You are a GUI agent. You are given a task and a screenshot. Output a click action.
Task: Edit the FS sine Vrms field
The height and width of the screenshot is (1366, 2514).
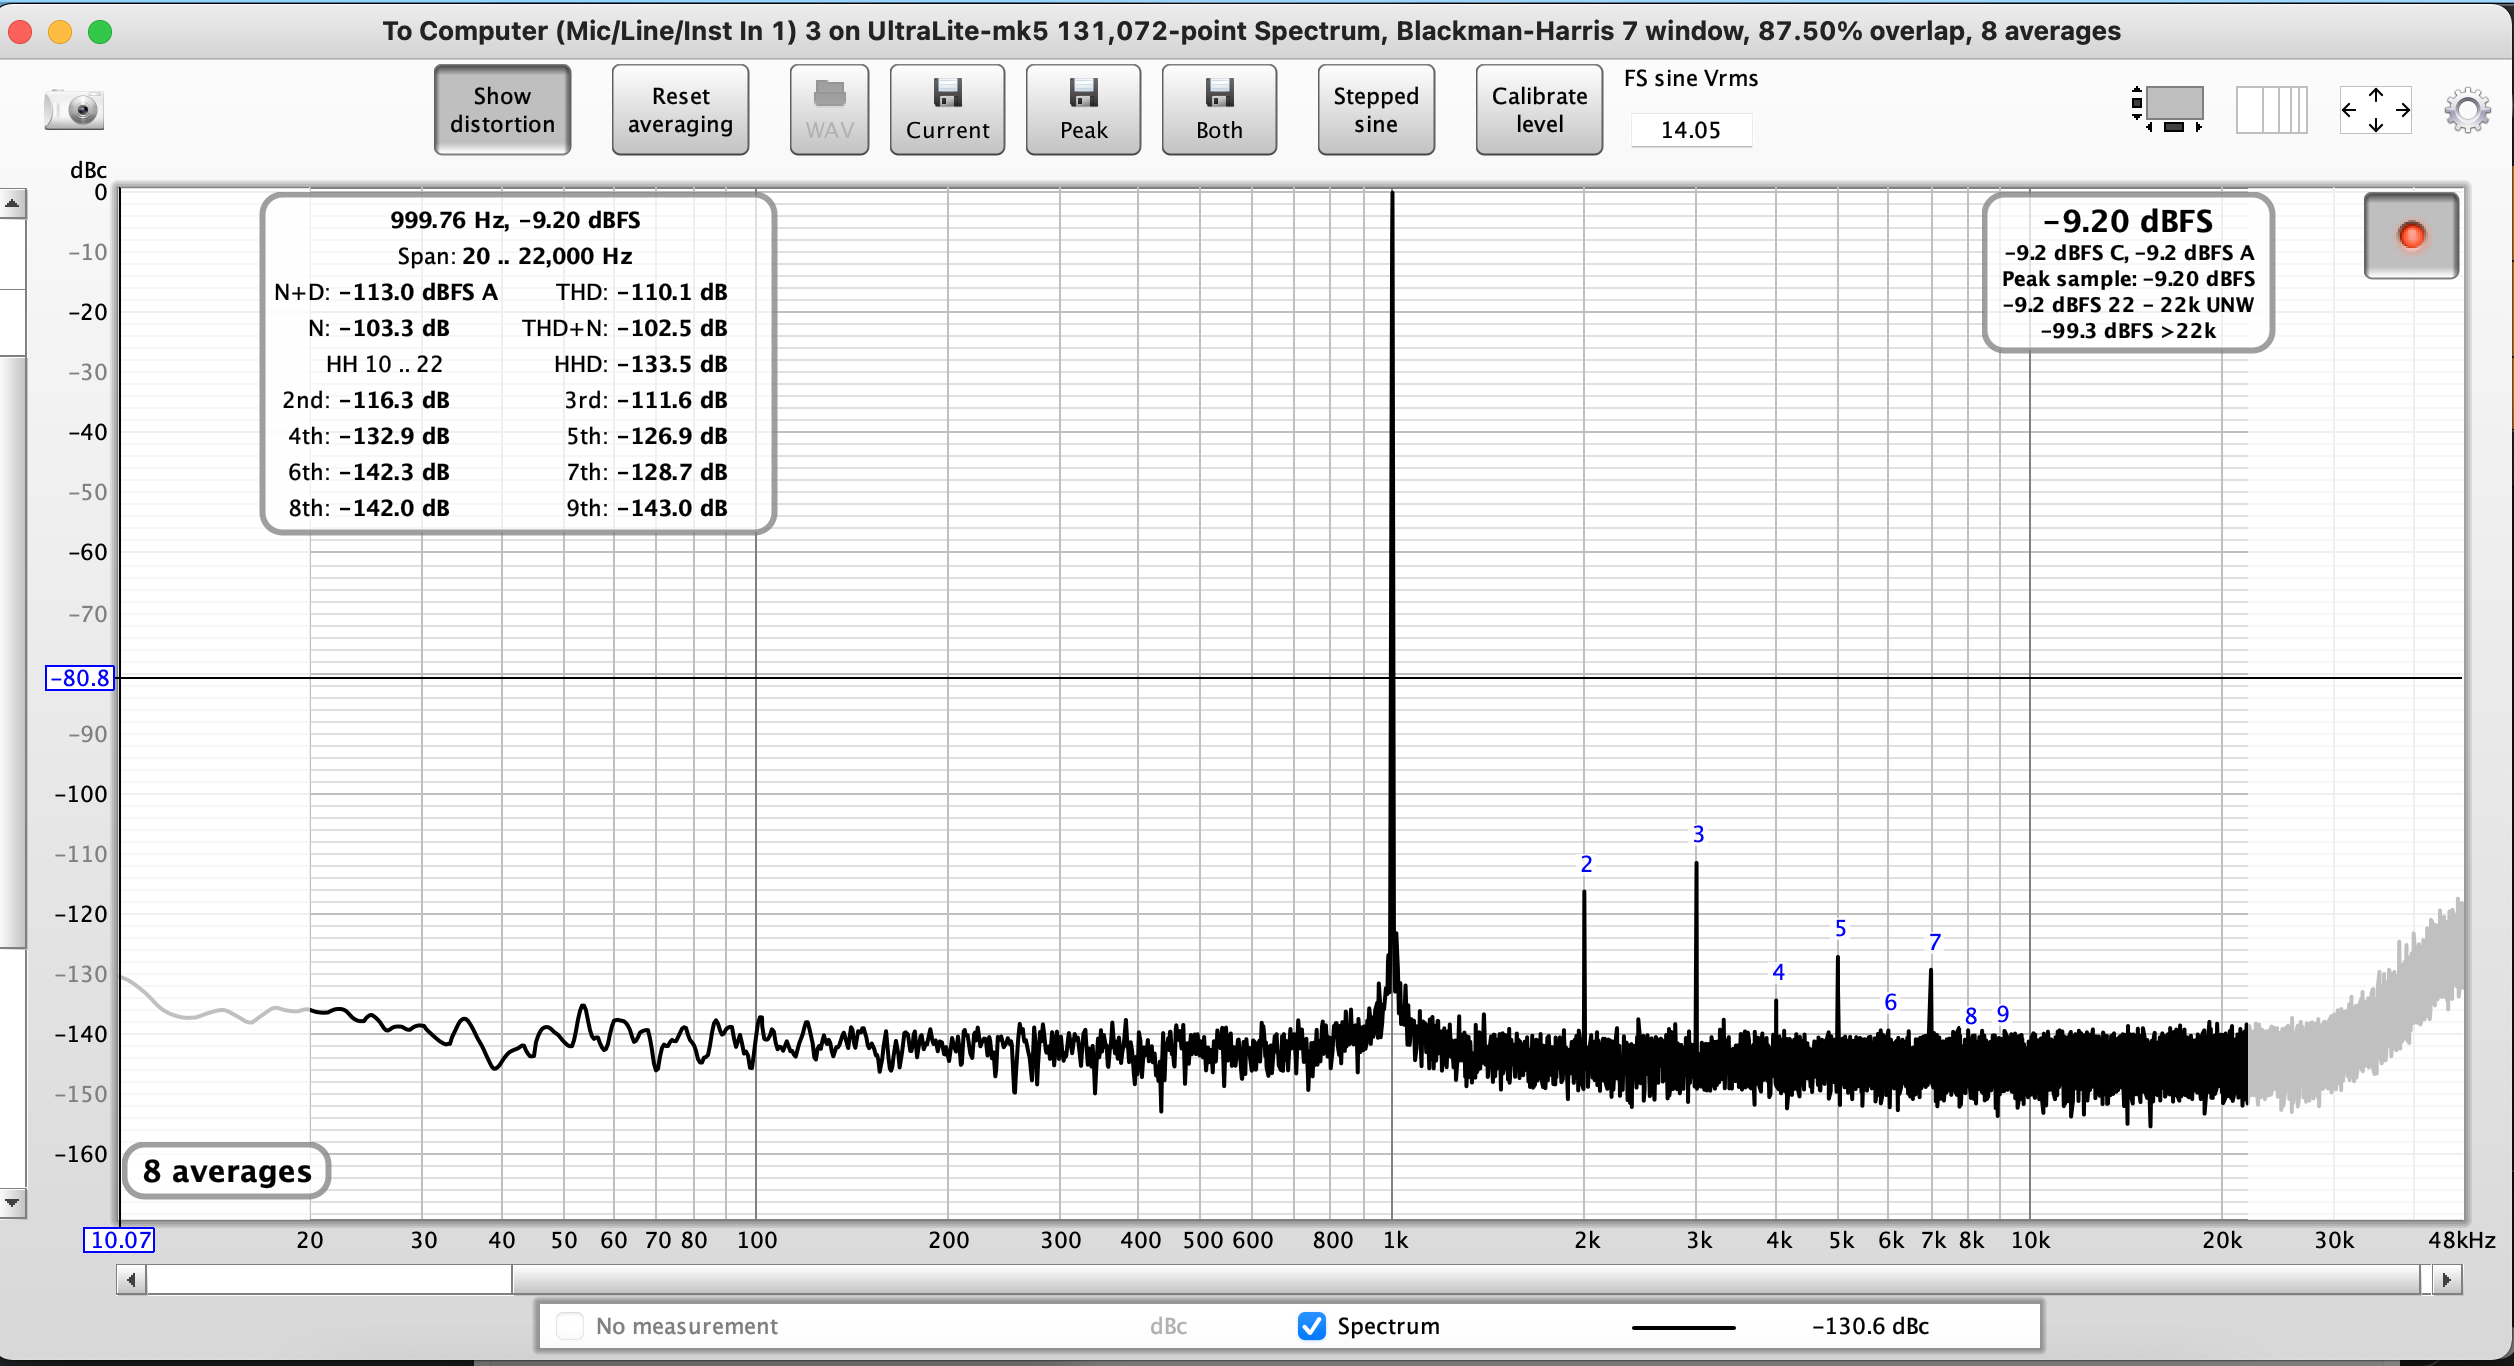[x=1690, y=130]
